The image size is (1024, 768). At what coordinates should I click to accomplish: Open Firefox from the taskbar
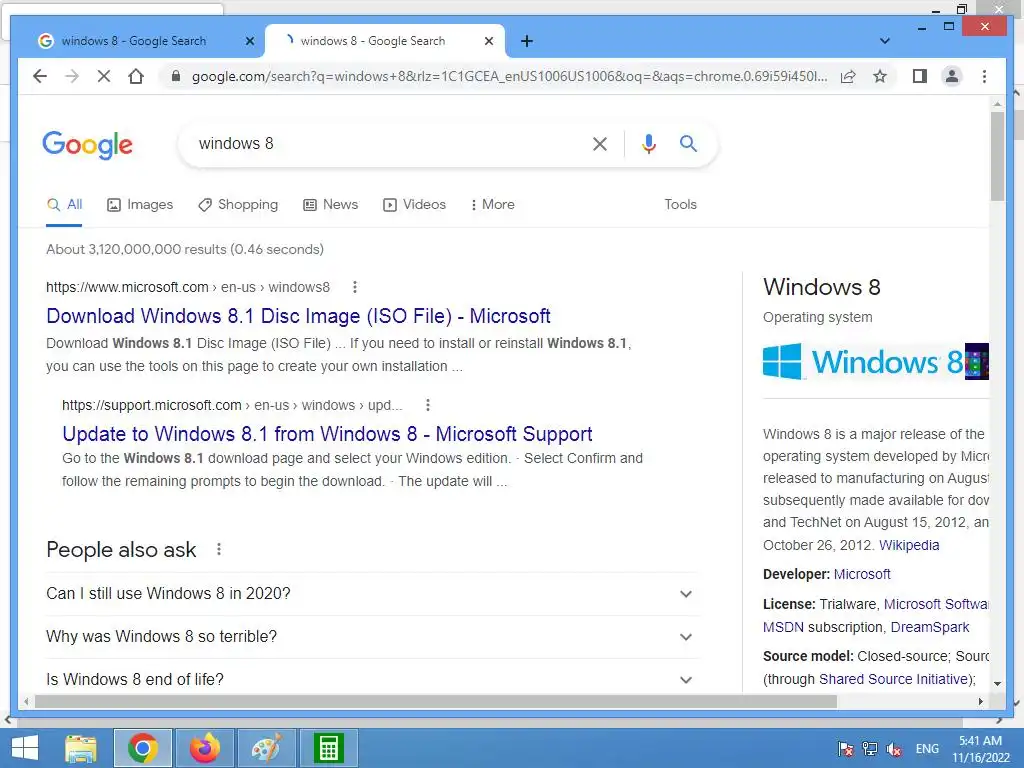[x=204, y=748]
